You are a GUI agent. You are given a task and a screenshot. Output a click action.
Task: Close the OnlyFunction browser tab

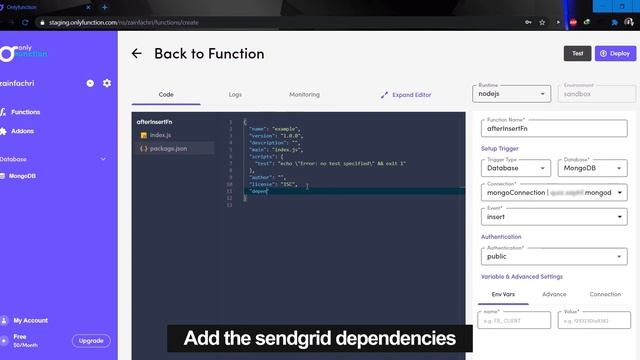tap(88, 7)
